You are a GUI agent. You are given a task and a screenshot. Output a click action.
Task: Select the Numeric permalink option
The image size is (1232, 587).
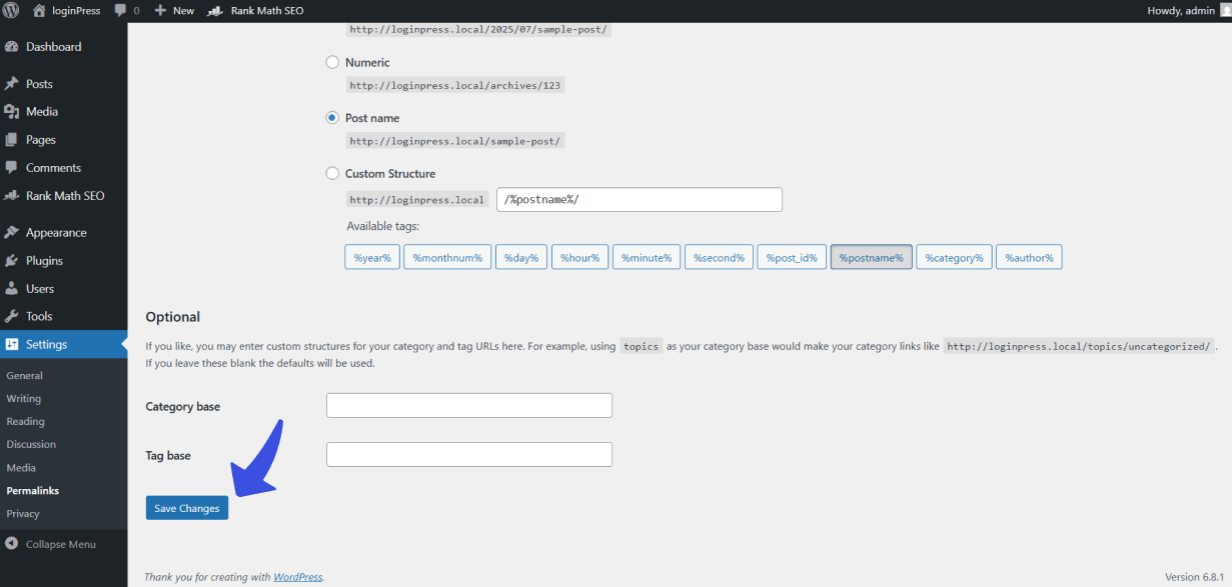[333, 62]
